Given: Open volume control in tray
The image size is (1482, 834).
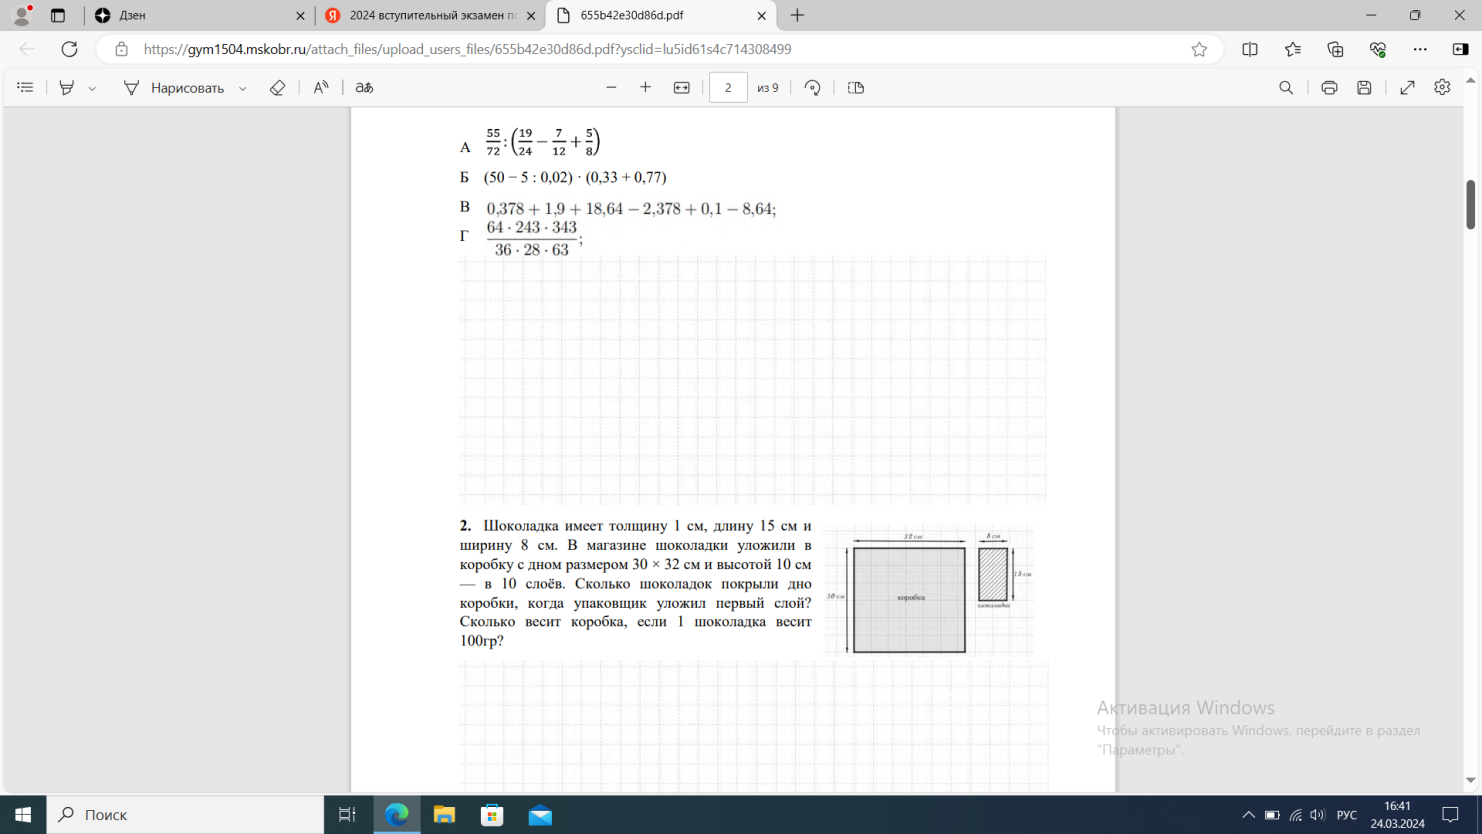Looking at the screenshot, I should click(1317, 815).
